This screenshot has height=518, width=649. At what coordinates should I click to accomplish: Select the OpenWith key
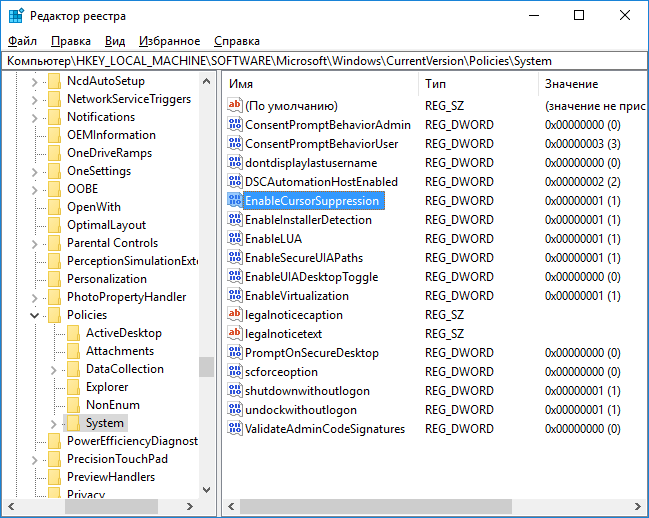[x=94, y=207]
